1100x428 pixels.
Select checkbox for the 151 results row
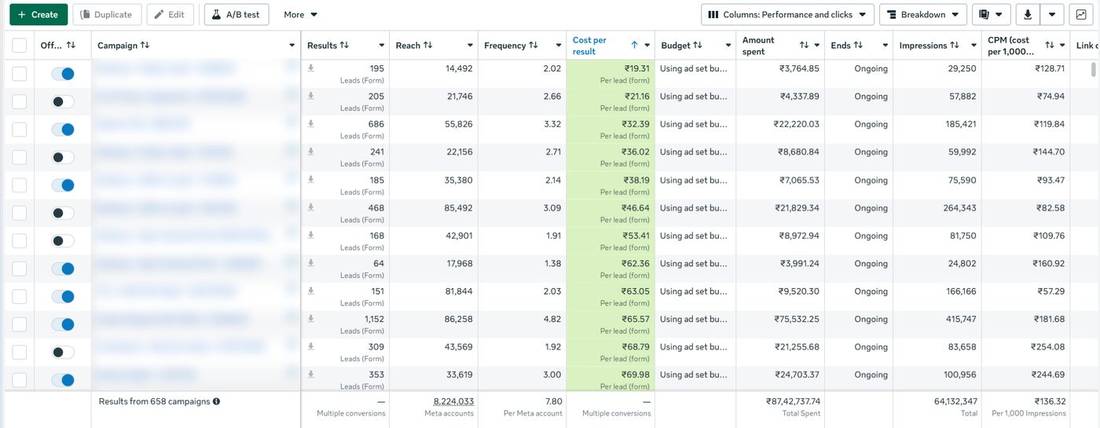(x=20, y=296)
